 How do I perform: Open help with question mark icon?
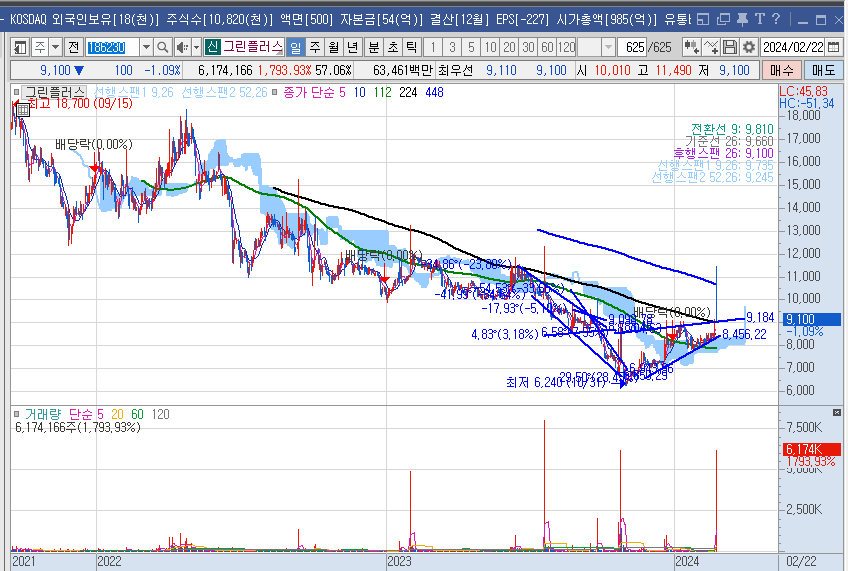[776, 19]
